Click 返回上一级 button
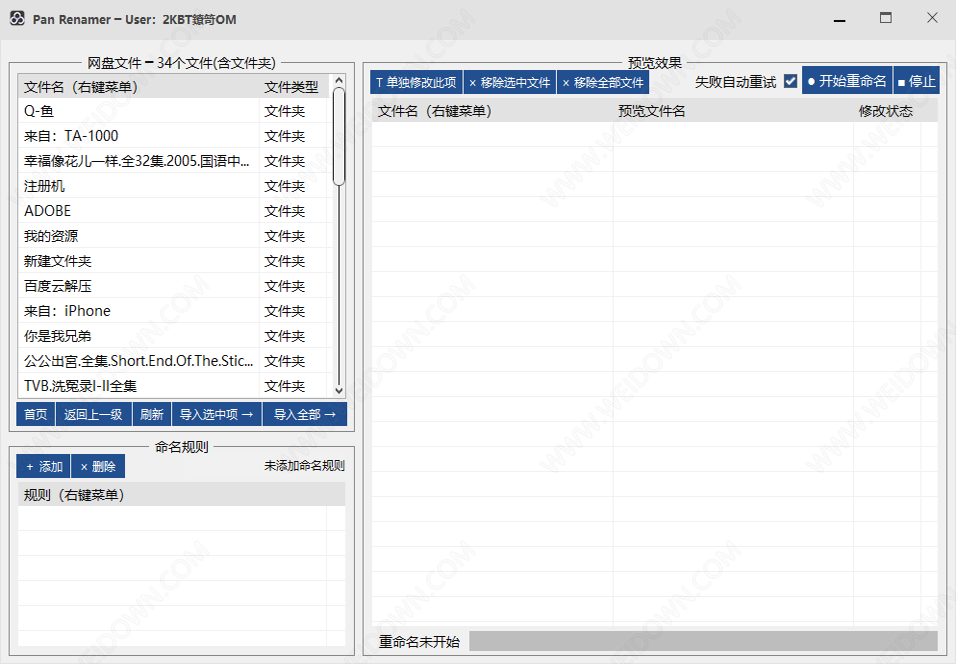The image size is (956, 664). [93, 415]
